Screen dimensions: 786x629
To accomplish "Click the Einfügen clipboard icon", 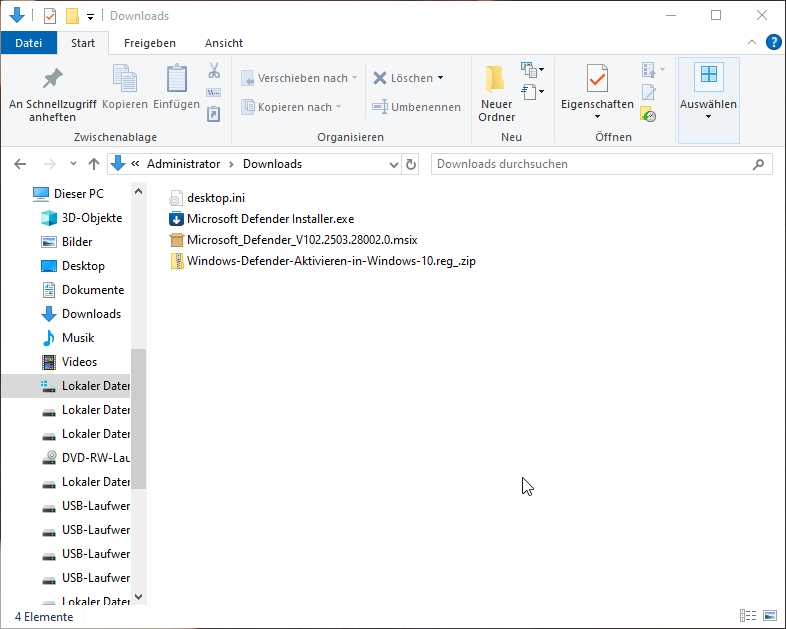I will click(x=176, y=78).
